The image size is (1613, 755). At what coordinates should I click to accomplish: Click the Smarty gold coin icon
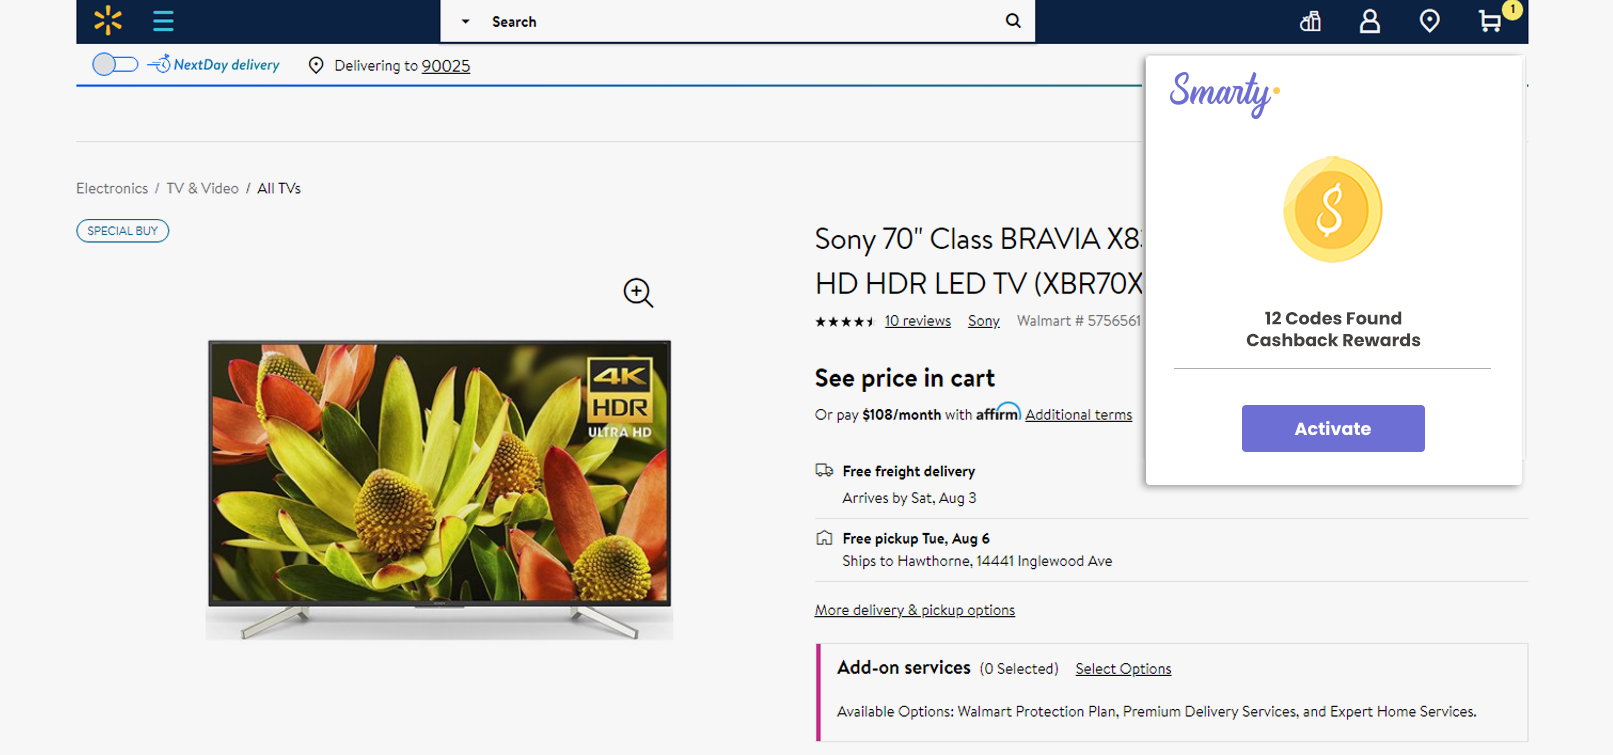(1332, 209)
